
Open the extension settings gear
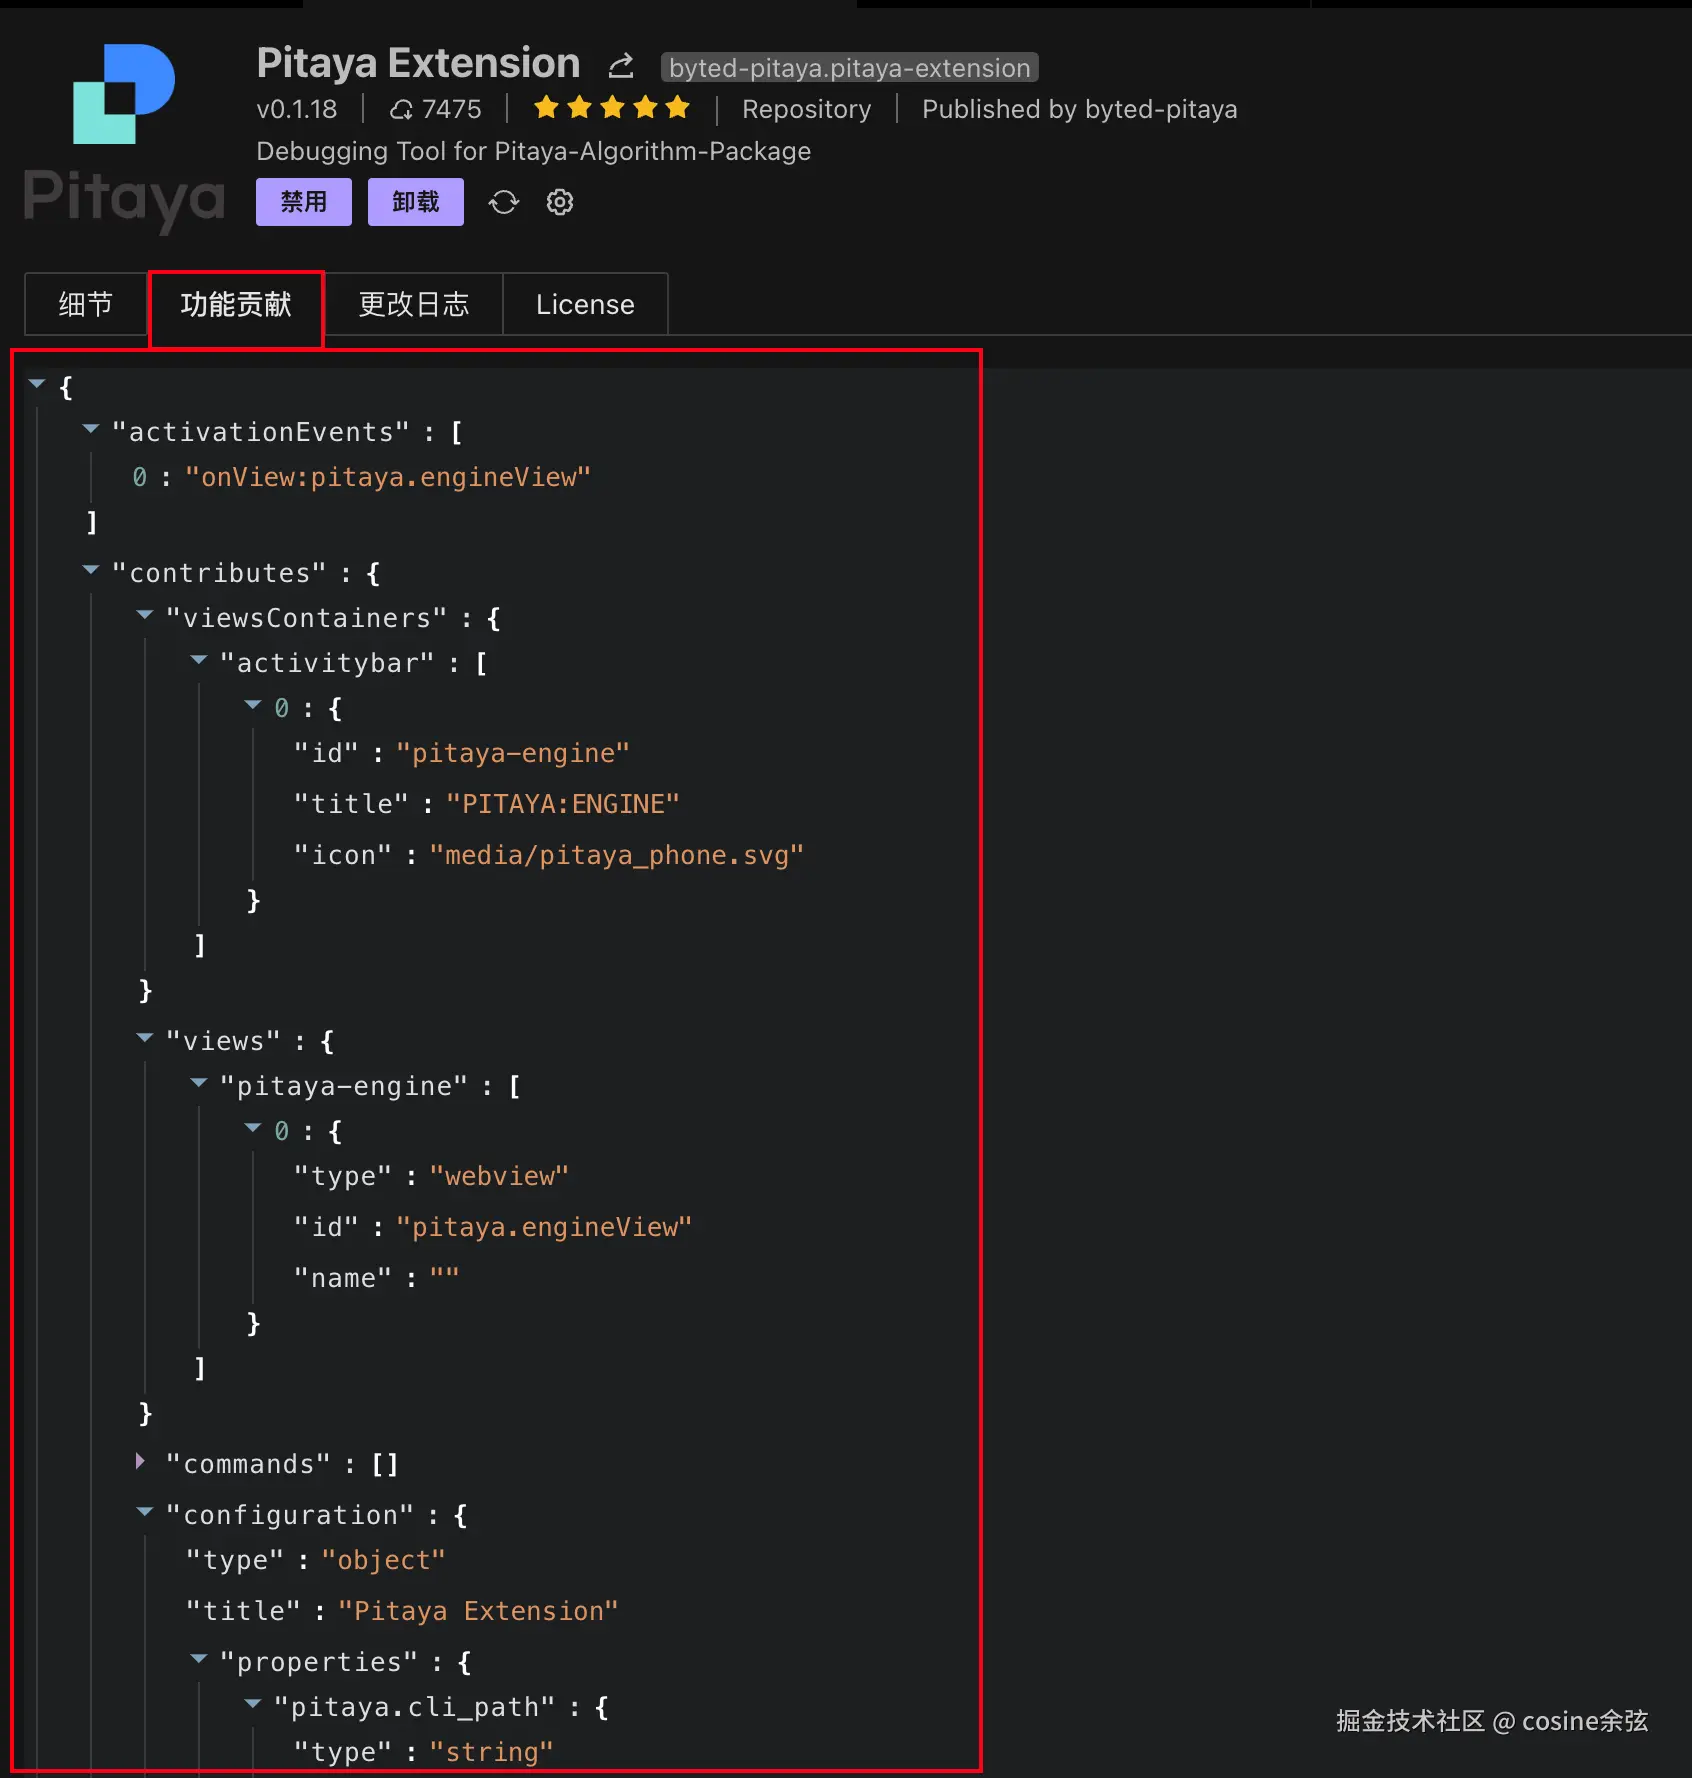[x=560, y=202]
